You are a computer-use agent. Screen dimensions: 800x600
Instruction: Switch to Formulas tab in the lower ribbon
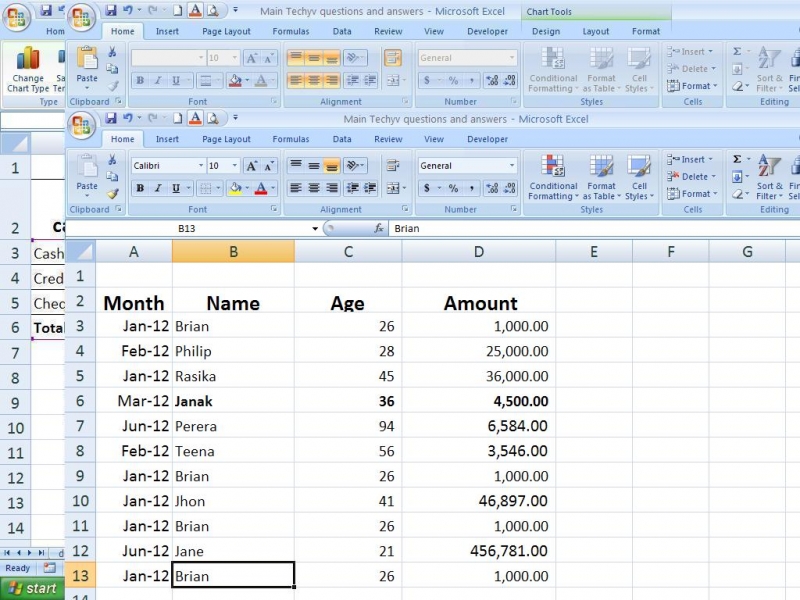point(291,139)
